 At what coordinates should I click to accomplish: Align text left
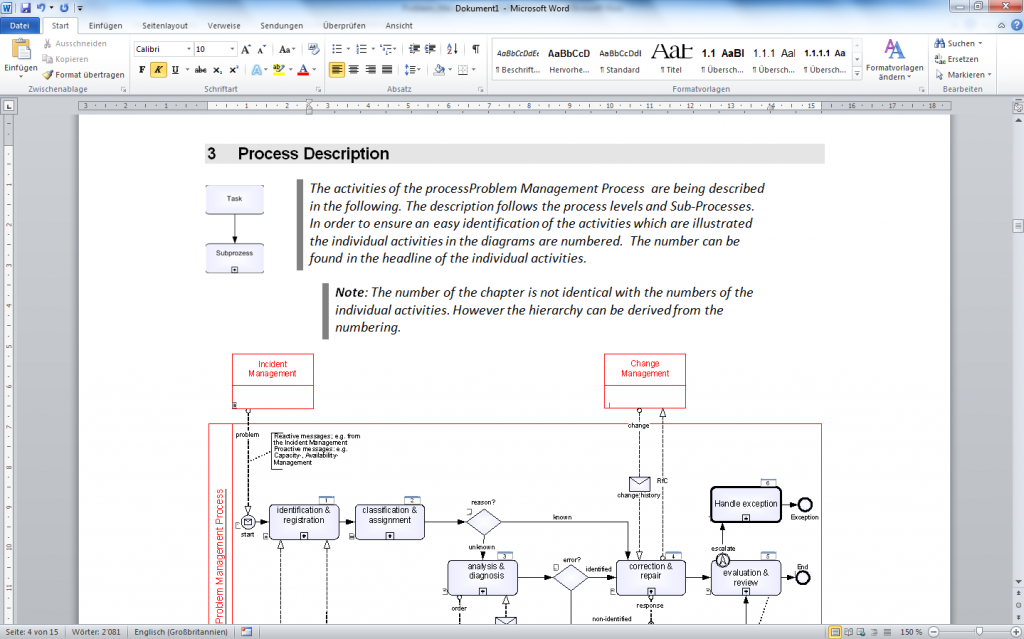[x=336, y=69]
